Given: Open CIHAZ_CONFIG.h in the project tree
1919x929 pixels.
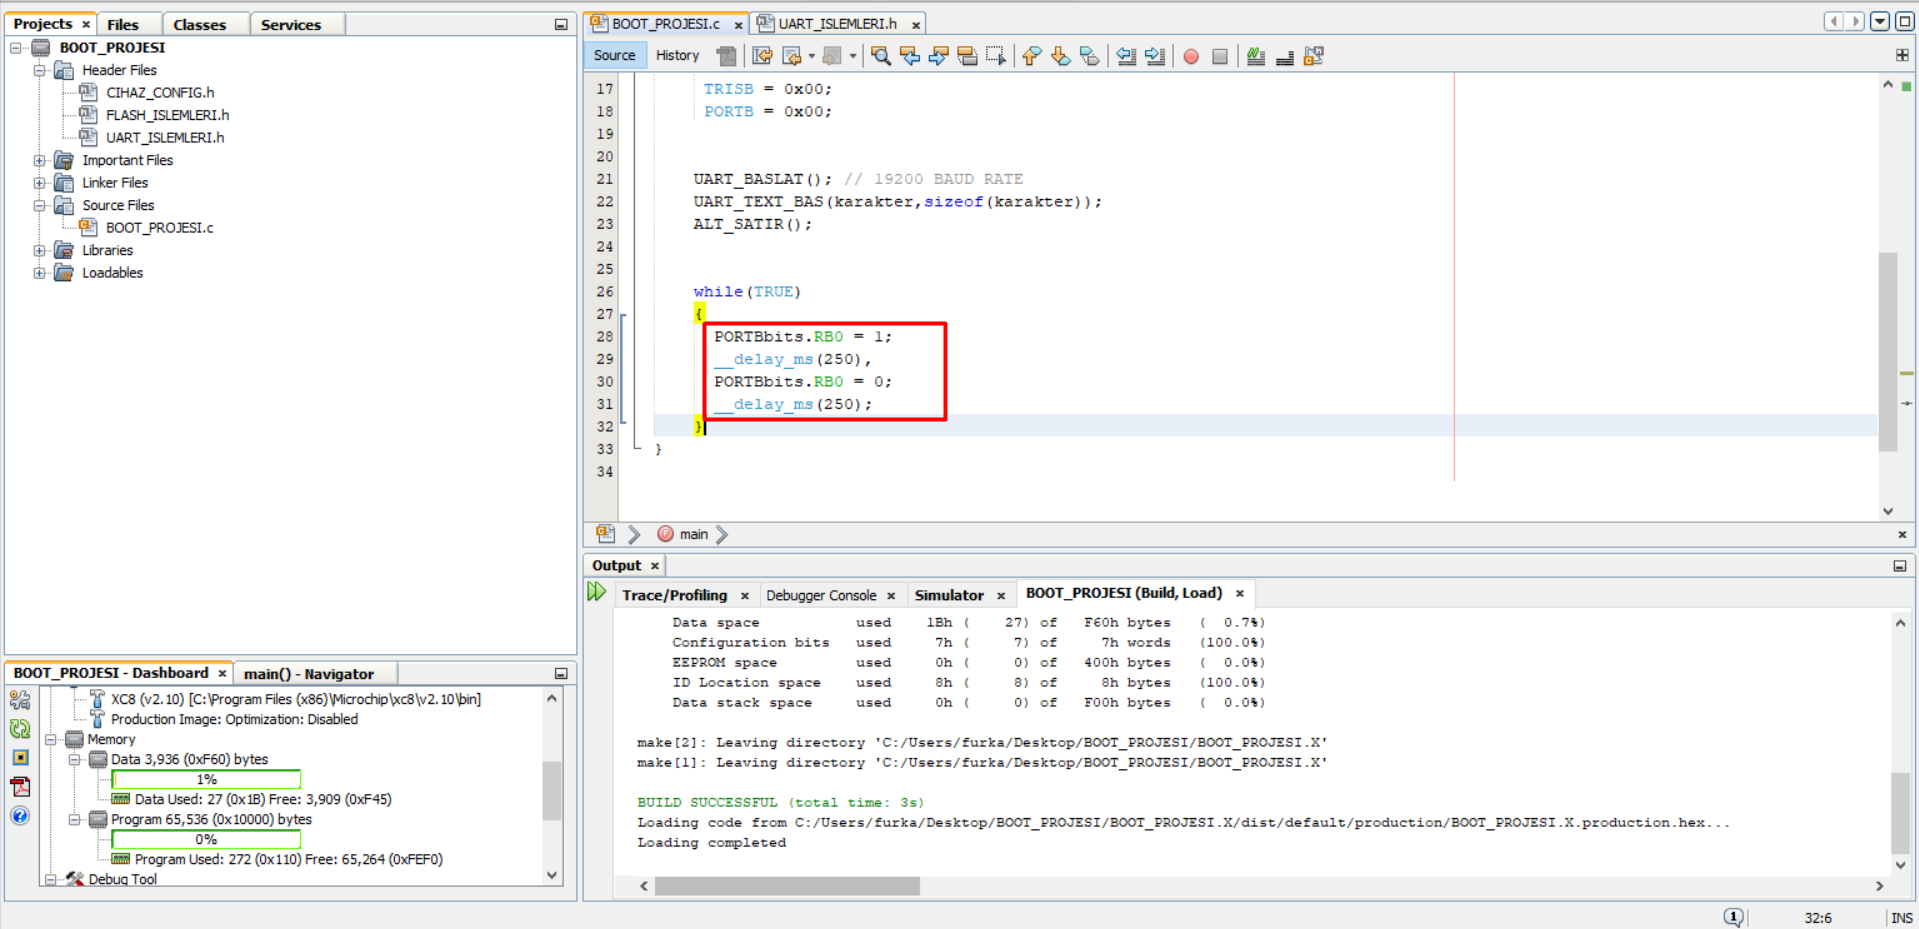Looking at the screenshot, I should point(160,93).
